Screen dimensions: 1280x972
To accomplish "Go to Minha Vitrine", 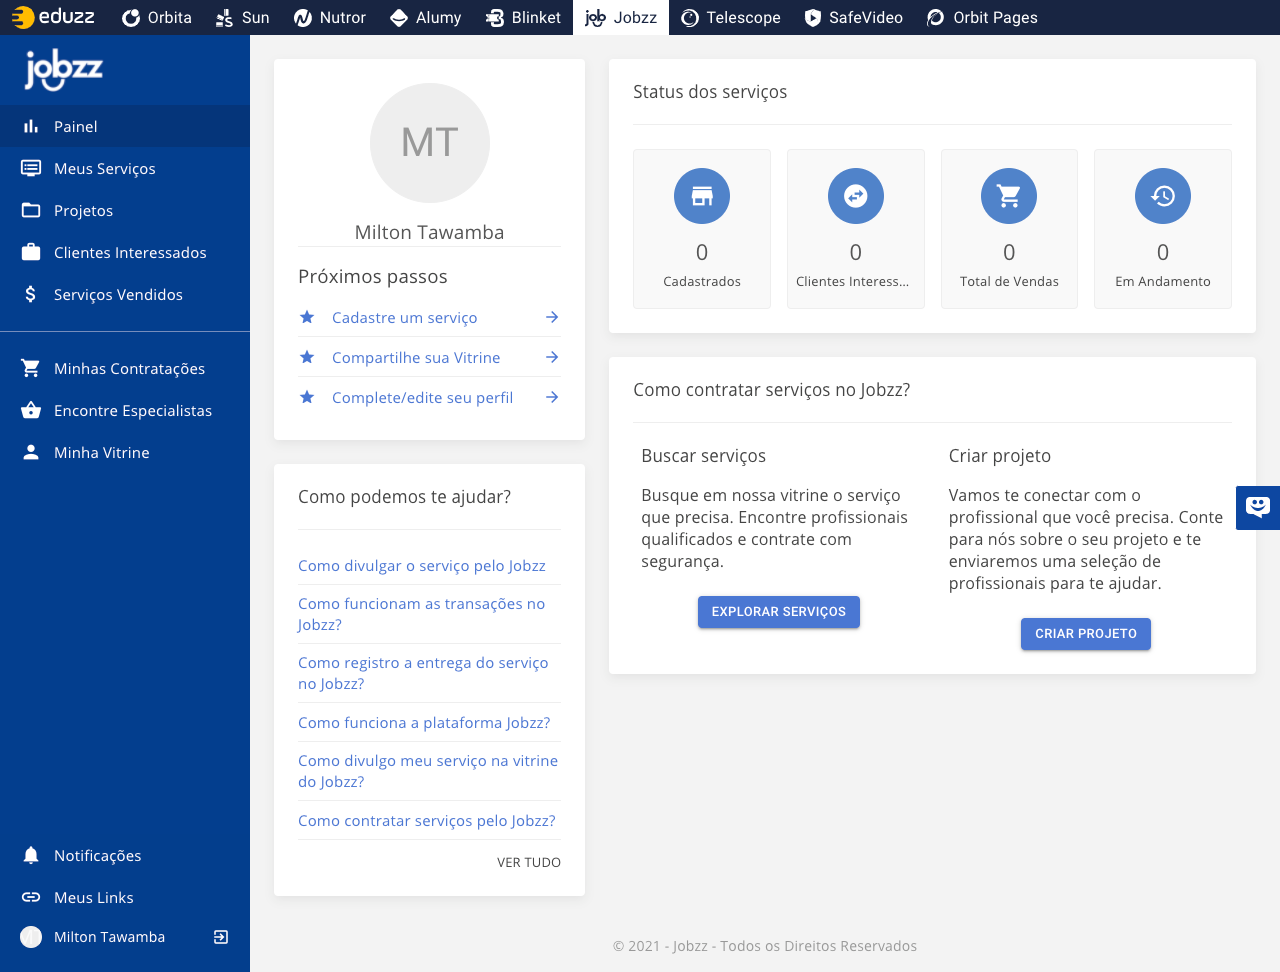I will click(125, 452).
